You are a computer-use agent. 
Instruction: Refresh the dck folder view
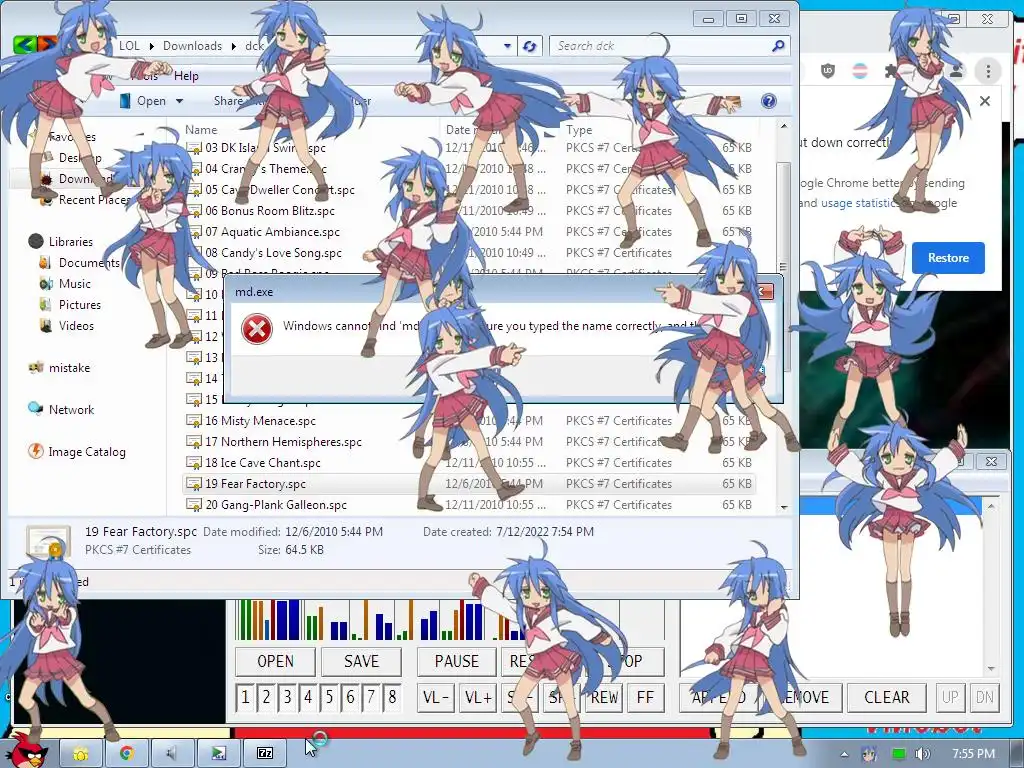pos(530,46)
